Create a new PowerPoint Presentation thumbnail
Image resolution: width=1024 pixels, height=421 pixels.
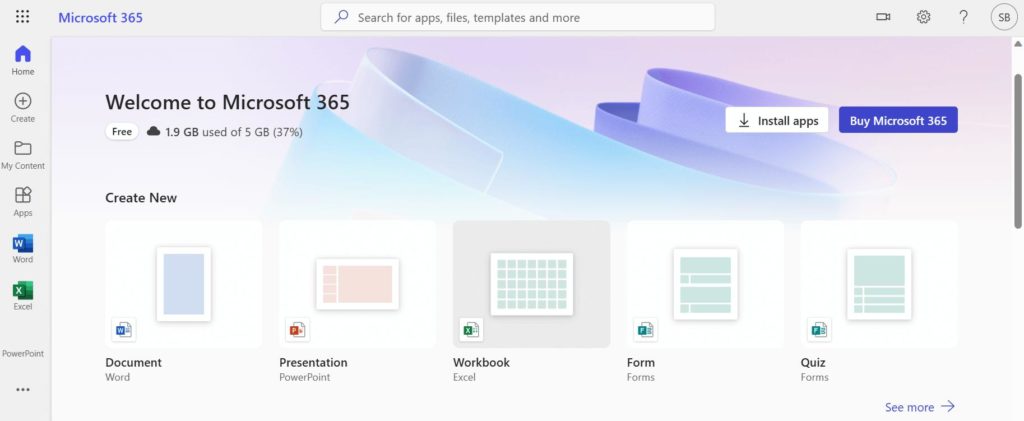click(357, 284)
